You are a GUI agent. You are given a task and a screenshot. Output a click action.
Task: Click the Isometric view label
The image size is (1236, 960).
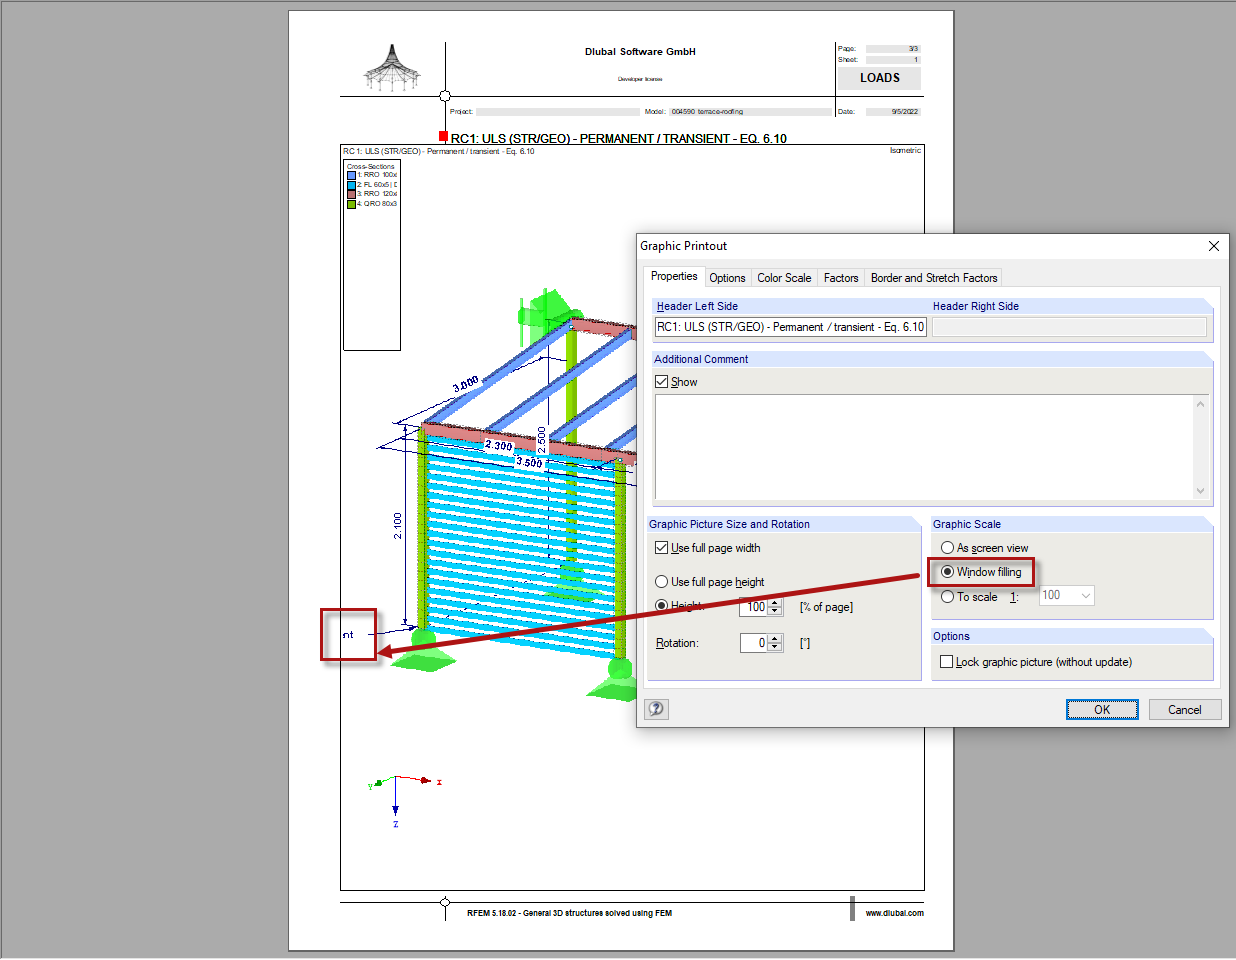pyautogui.click(x=905, y=151)
